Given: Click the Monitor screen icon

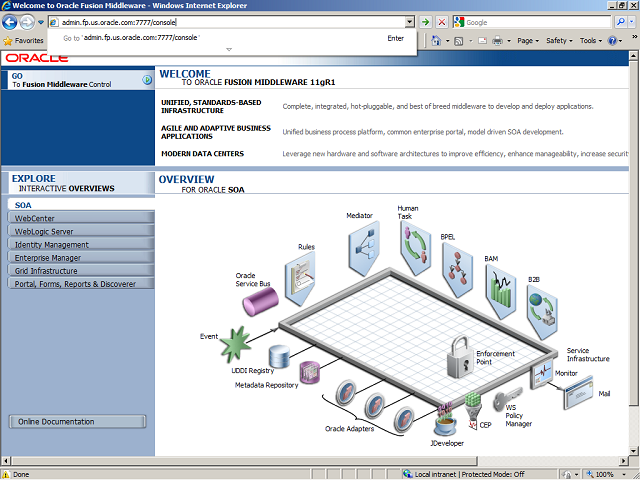Looking at the screenshot, I should coord(542,374).
